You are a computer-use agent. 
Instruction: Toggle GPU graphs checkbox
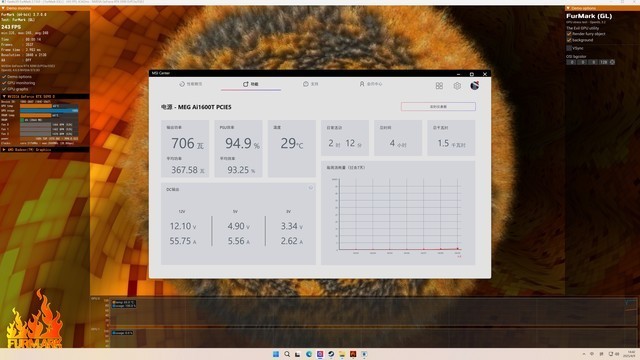point(4,89)
